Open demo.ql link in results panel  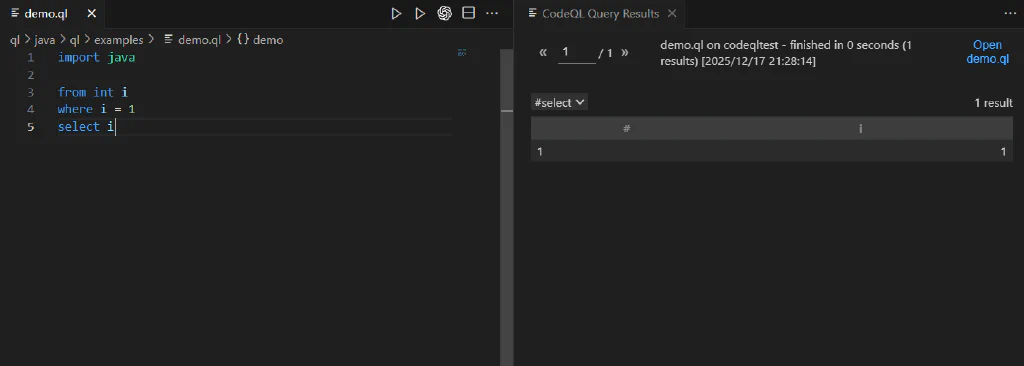987,52
